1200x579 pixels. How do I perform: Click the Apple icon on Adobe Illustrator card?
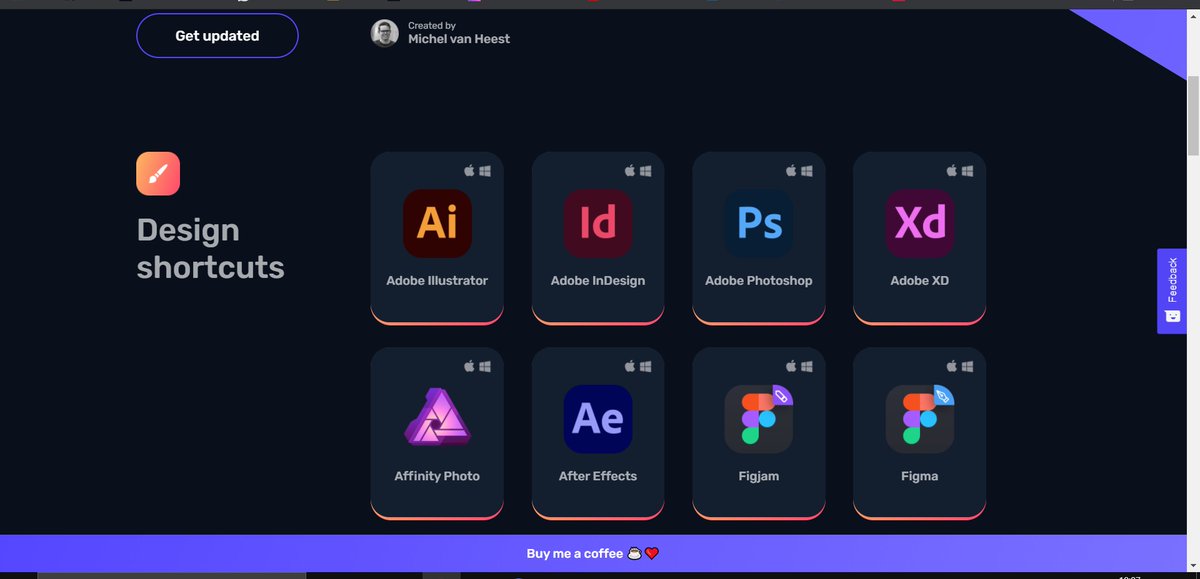[x=469, y=171]
